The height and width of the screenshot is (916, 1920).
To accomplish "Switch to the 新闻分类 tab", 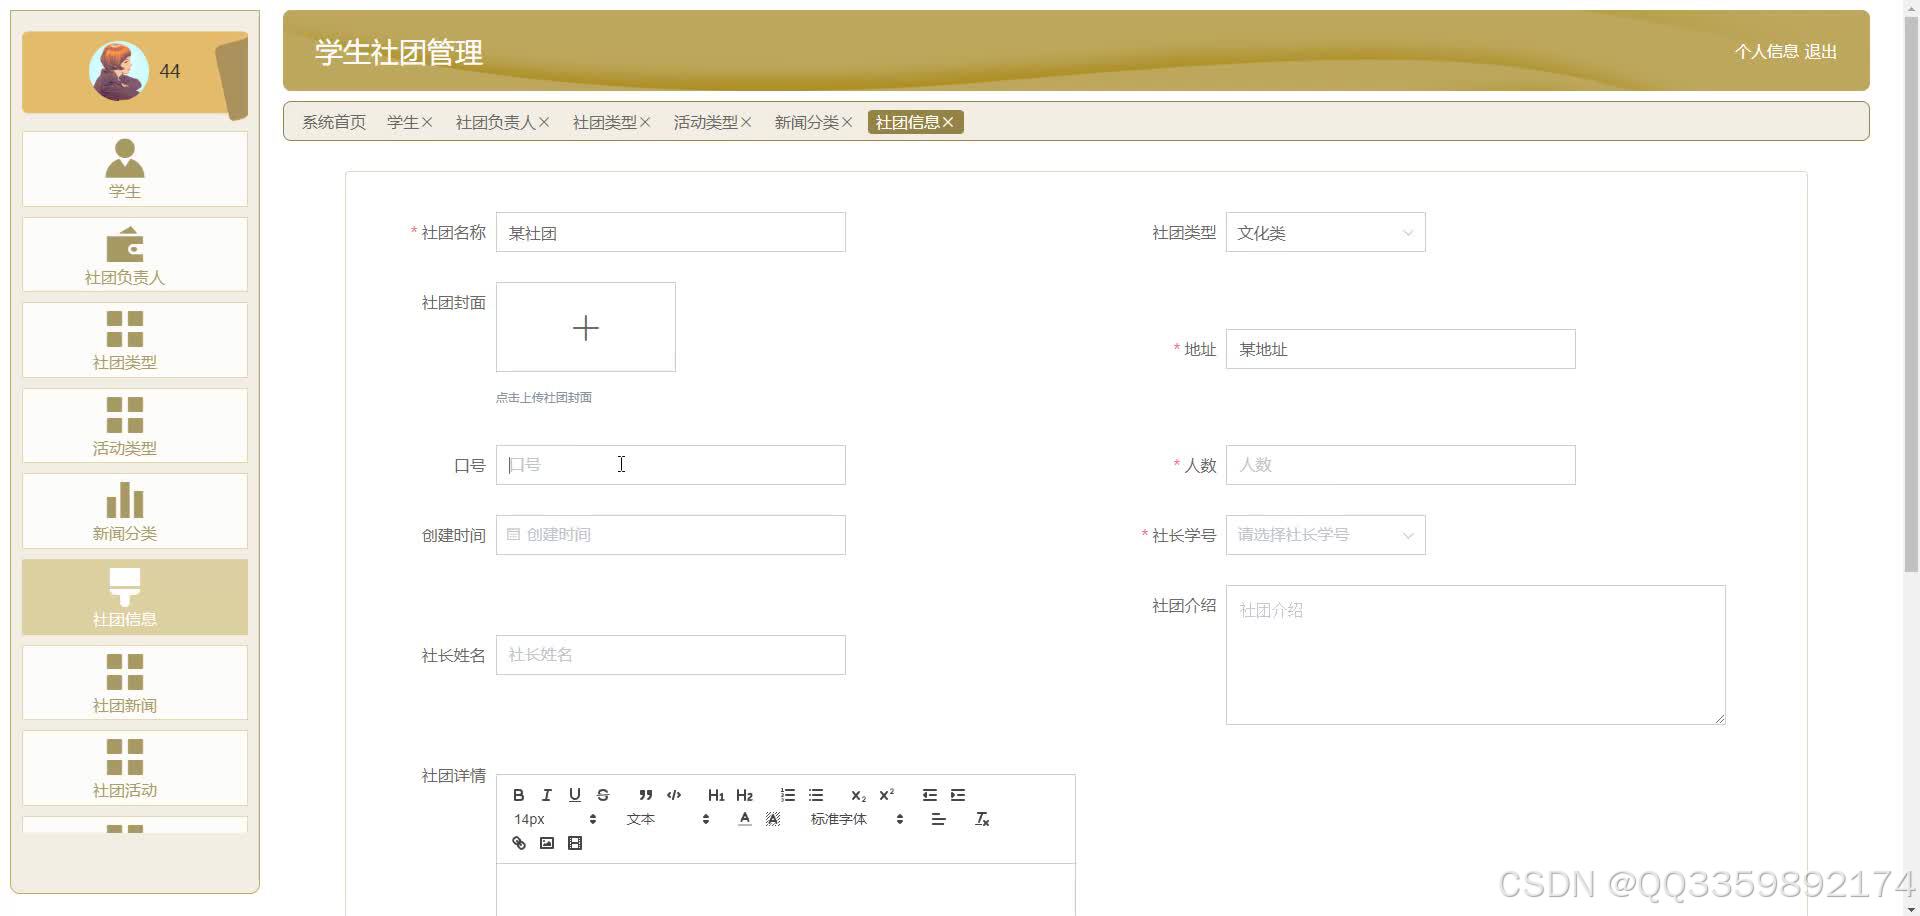I will click(807, 122).
